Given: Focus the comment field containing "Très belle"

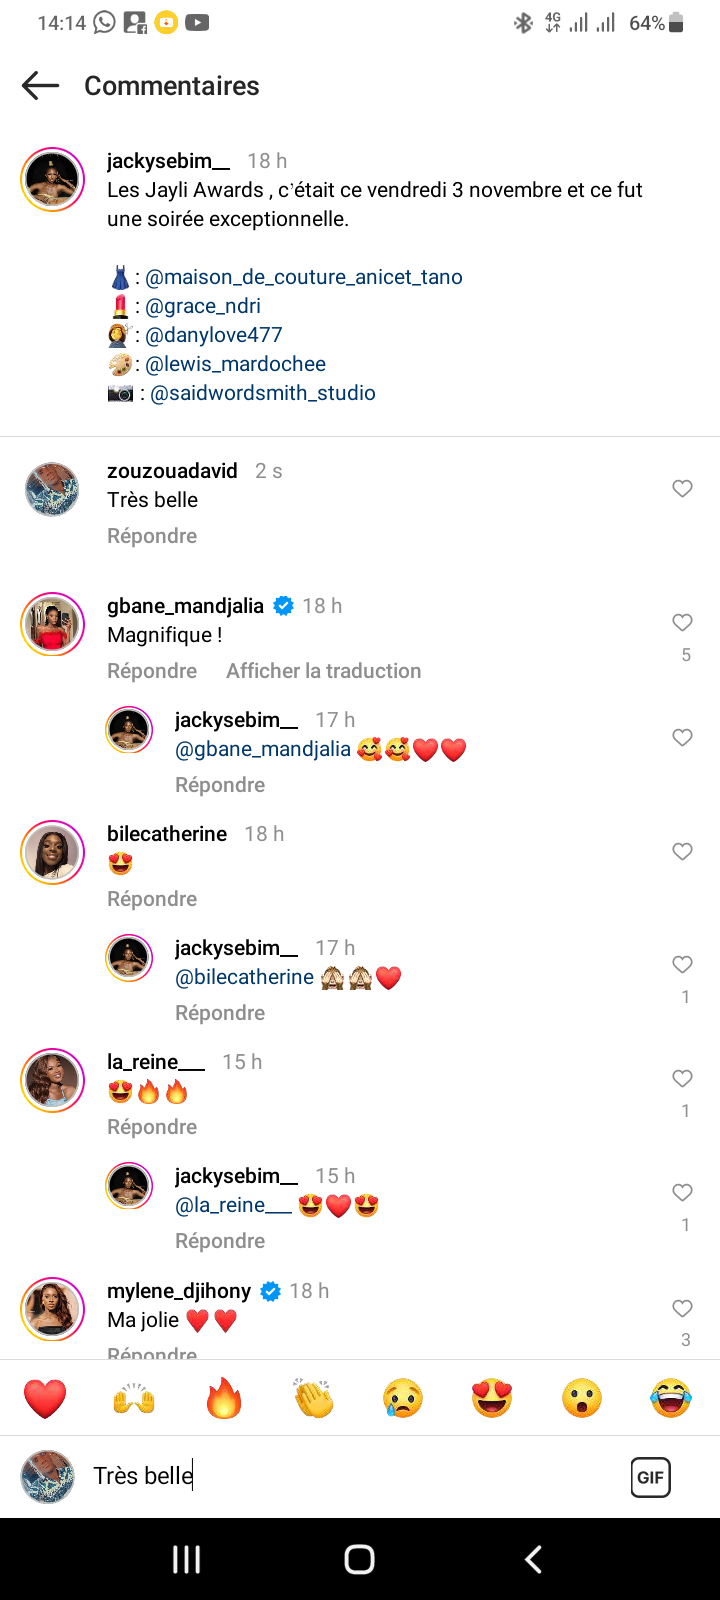Looking at the screenshot, I should 350,1476.
